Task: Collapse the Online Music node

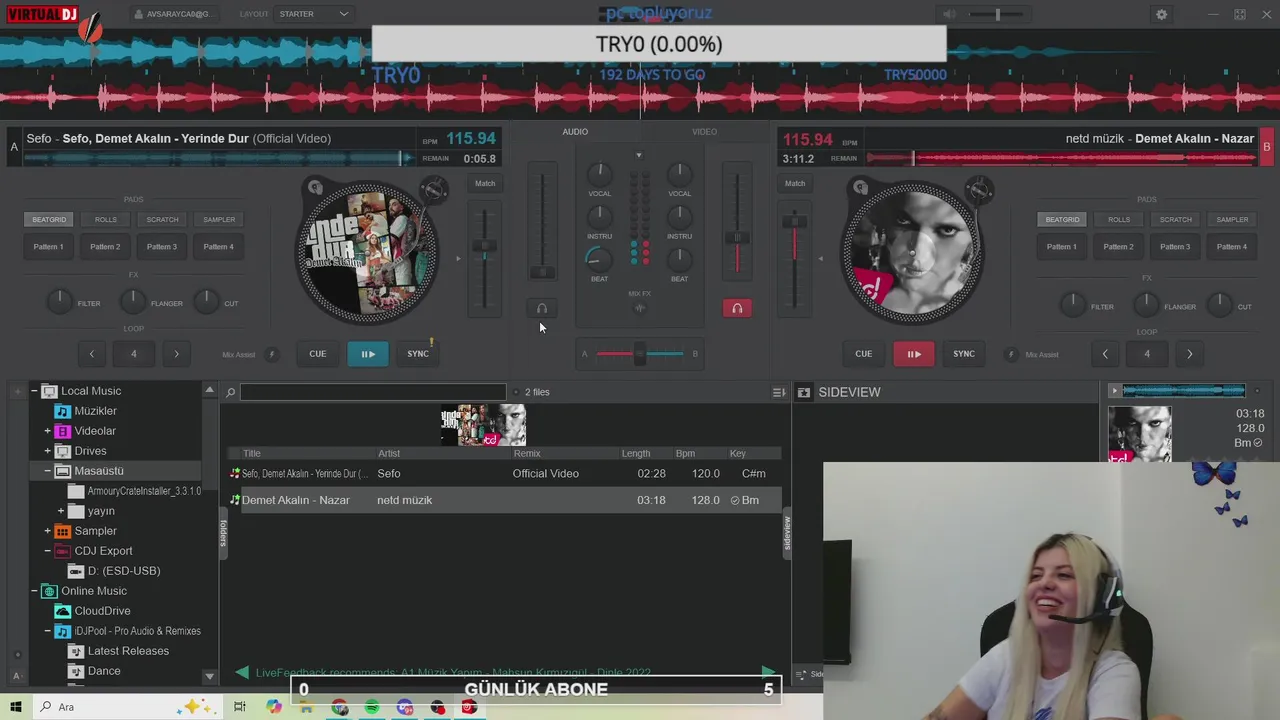Action: [34, 591]
